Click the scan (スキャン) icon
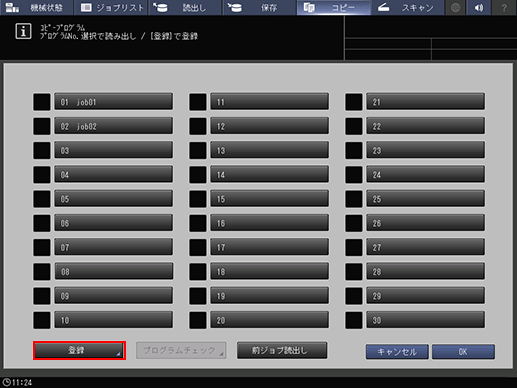The image size is (517, 388). click(x=383, y=7)
